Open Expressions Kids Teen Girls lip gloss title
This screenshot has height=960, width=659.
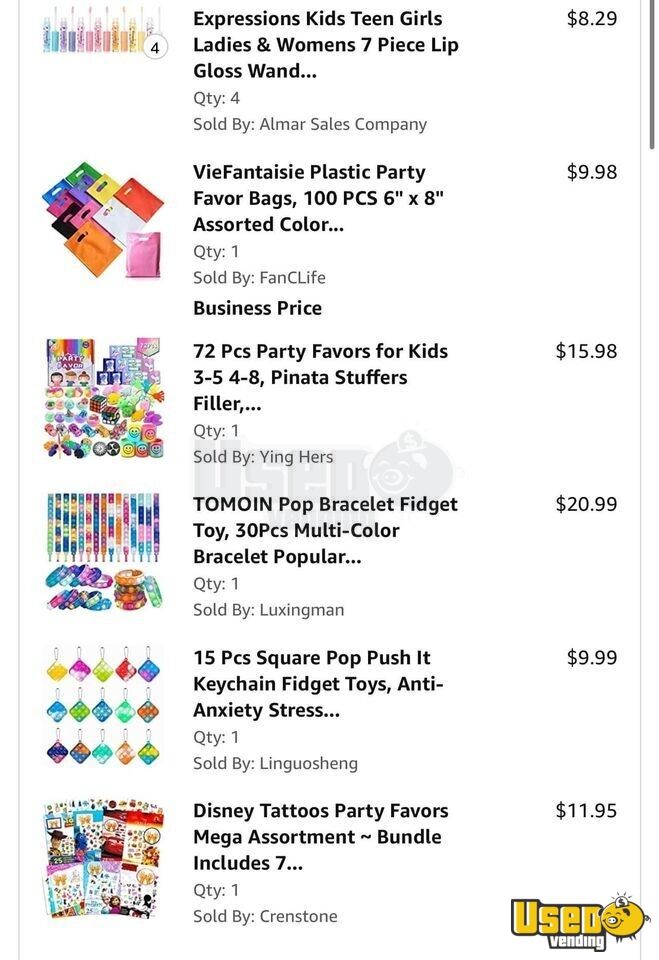[325, 45]
